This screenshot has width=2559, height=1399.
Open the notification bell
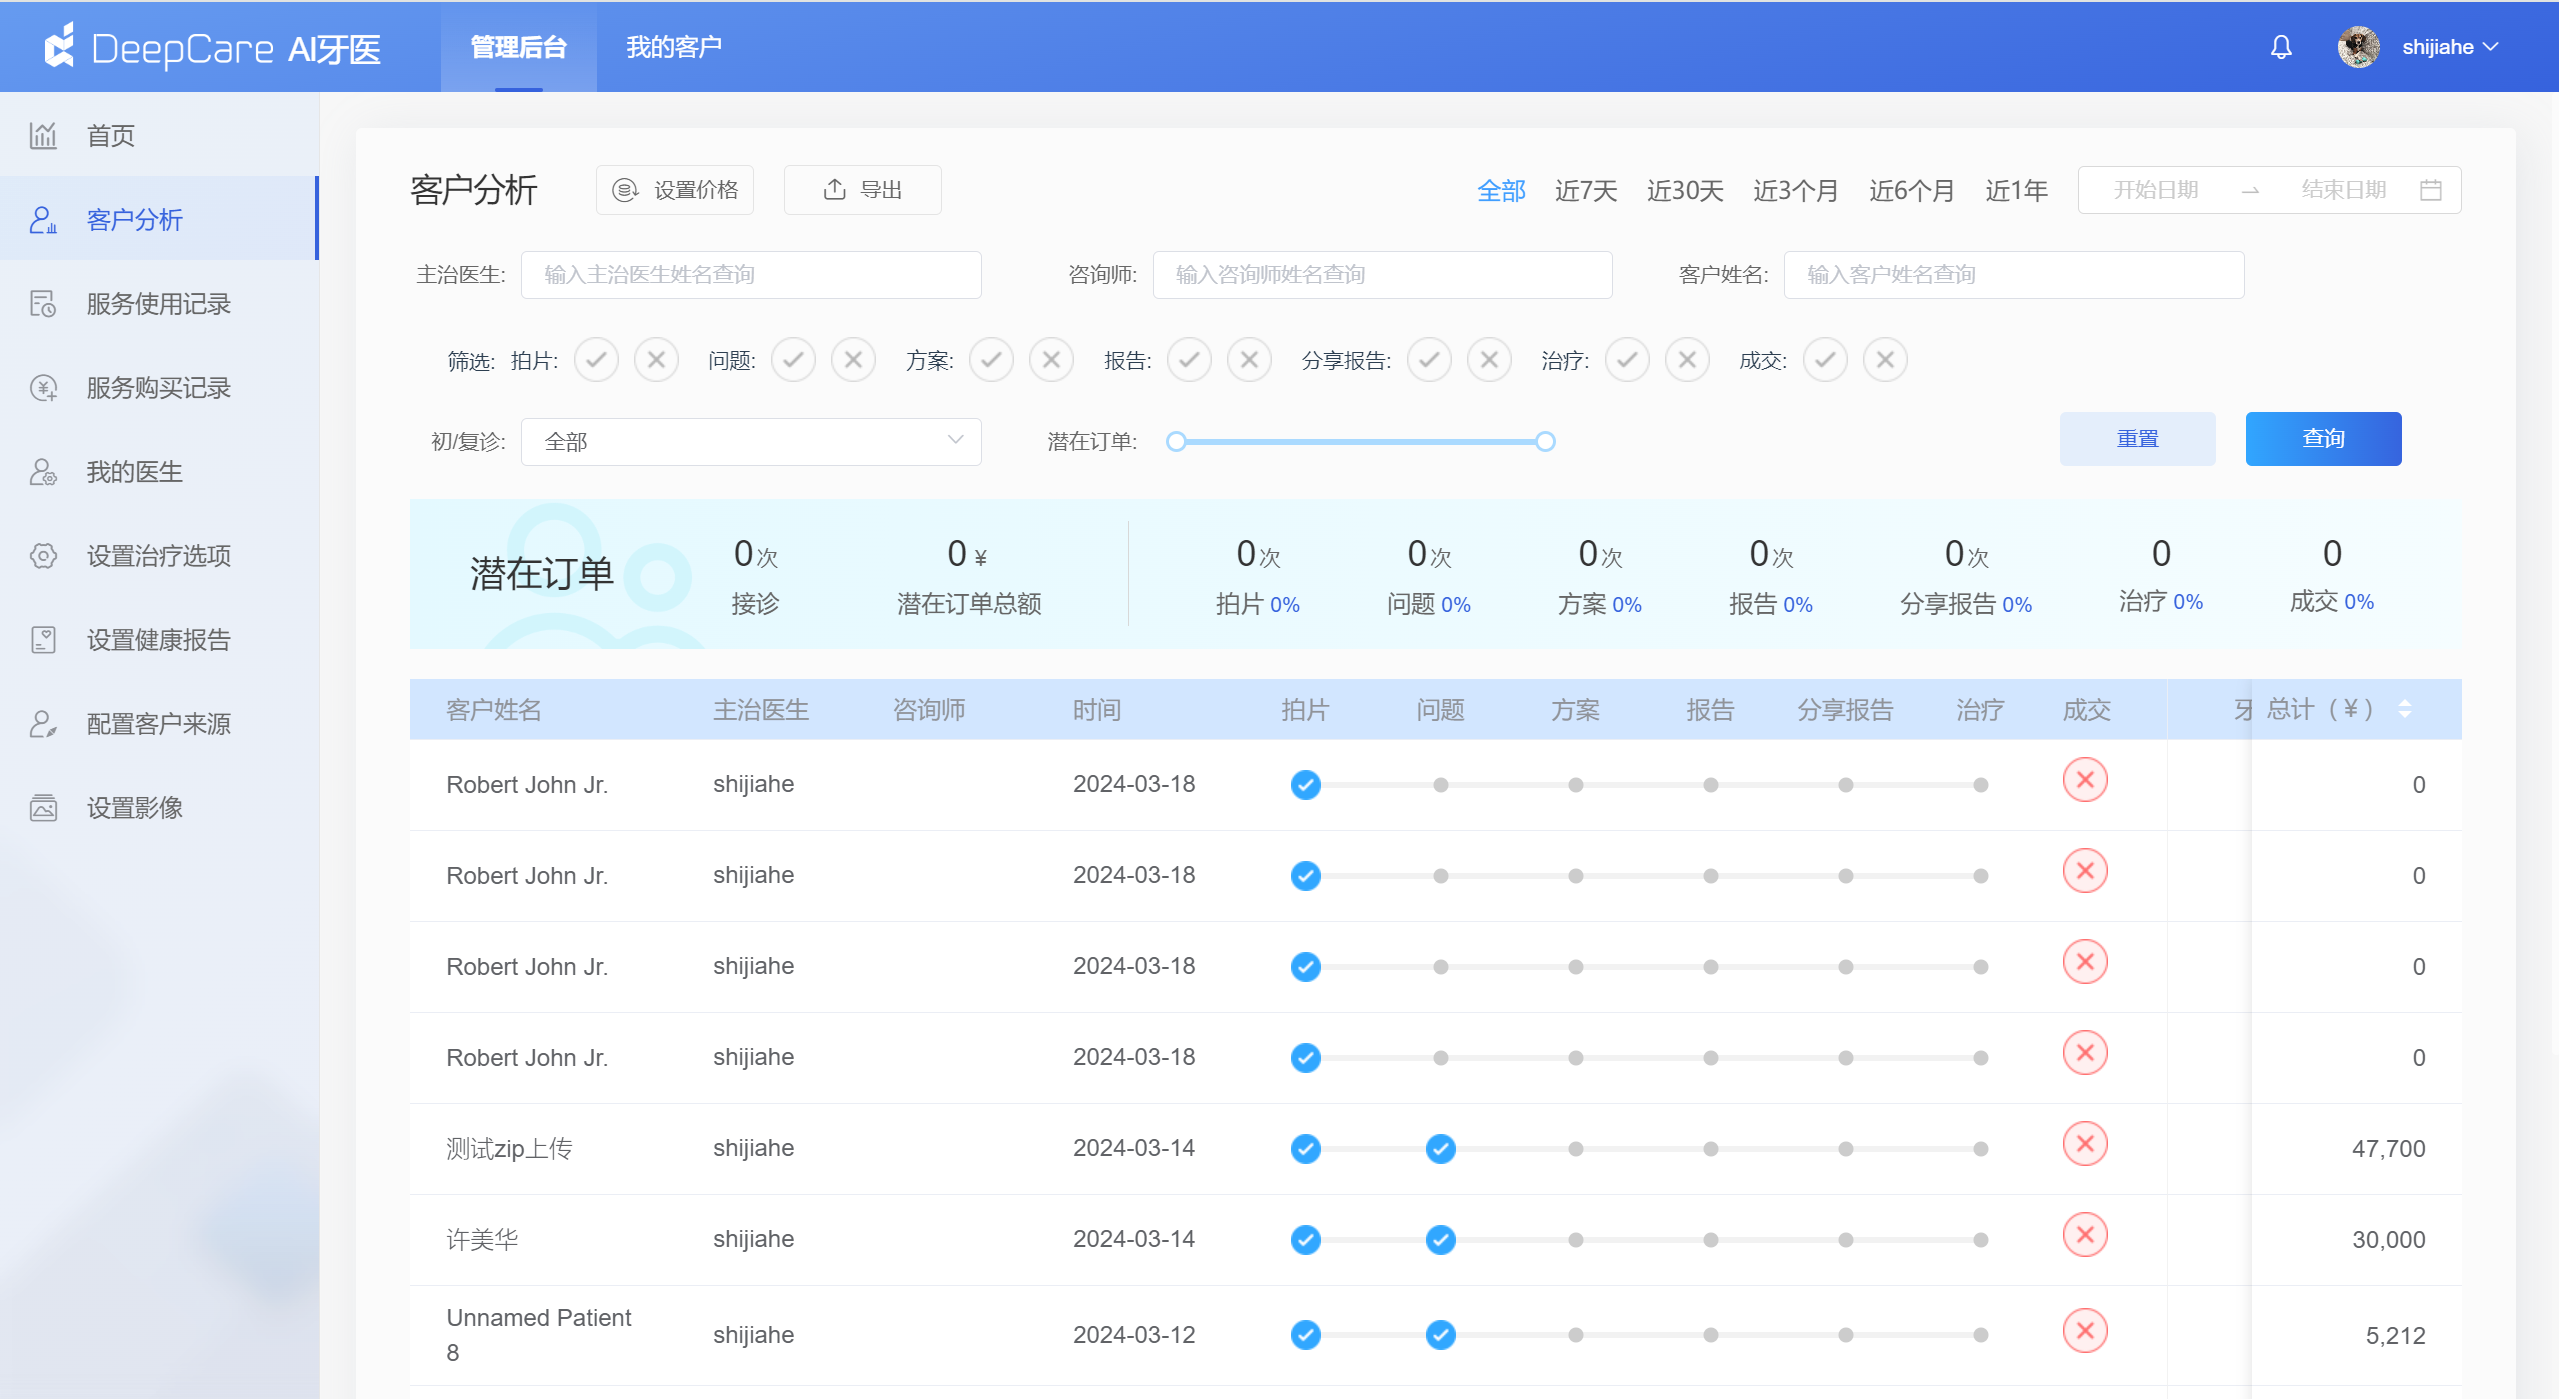click(x=2281, y=47)
